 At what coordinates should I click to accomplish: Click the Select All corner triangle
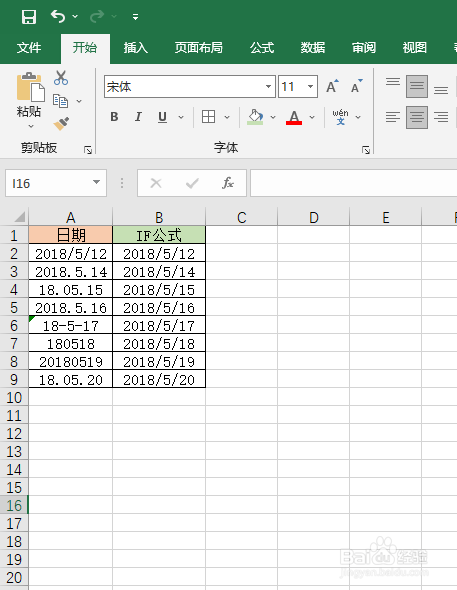pos(19,216)
